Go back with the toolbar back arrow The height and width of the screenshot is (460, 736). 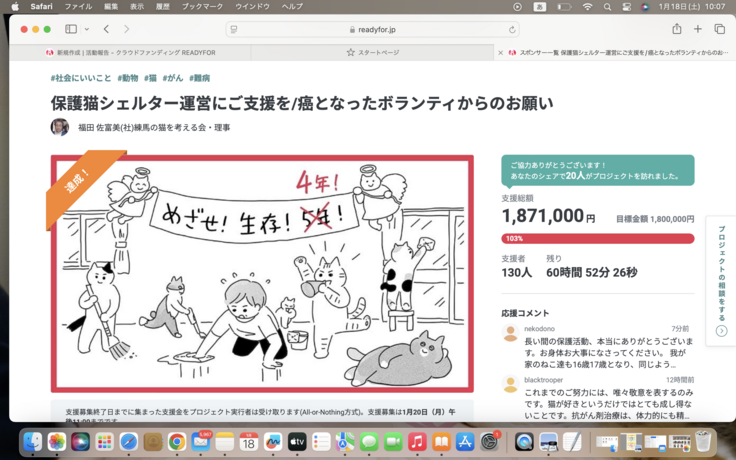pos(107,30)
